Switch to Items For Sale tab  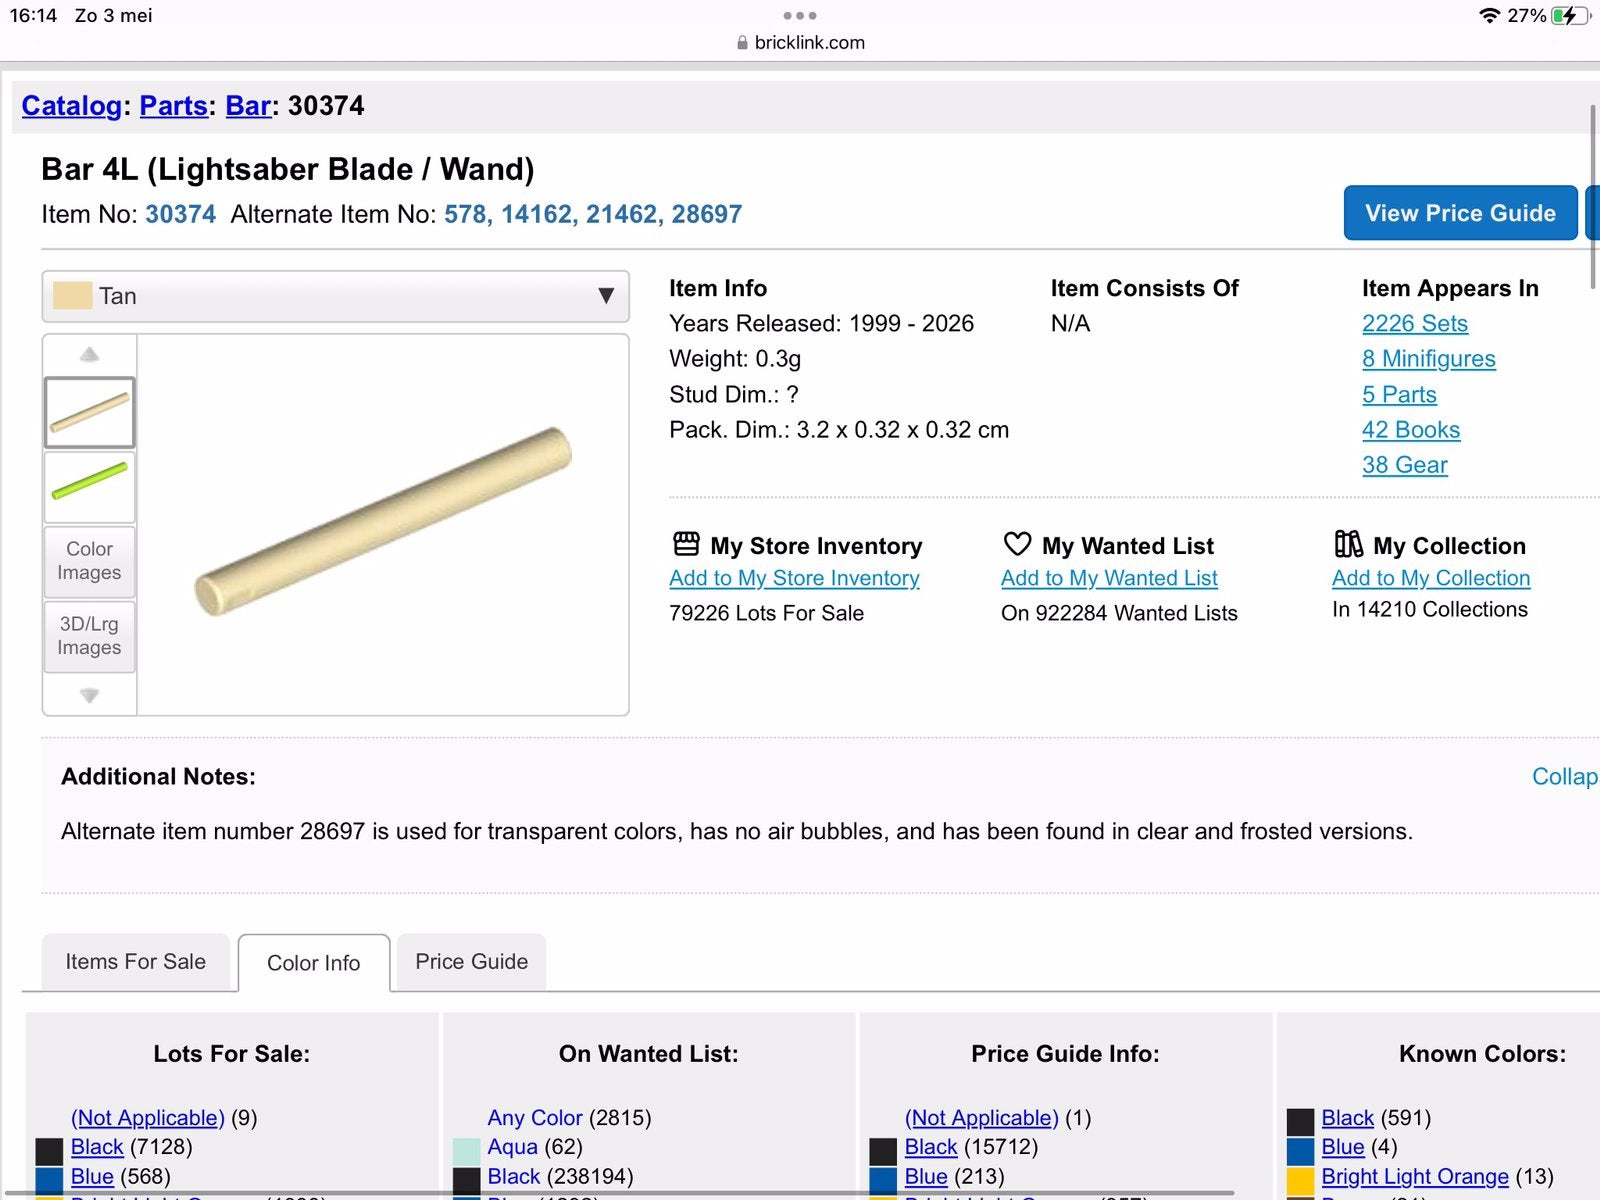pos(135,961)
